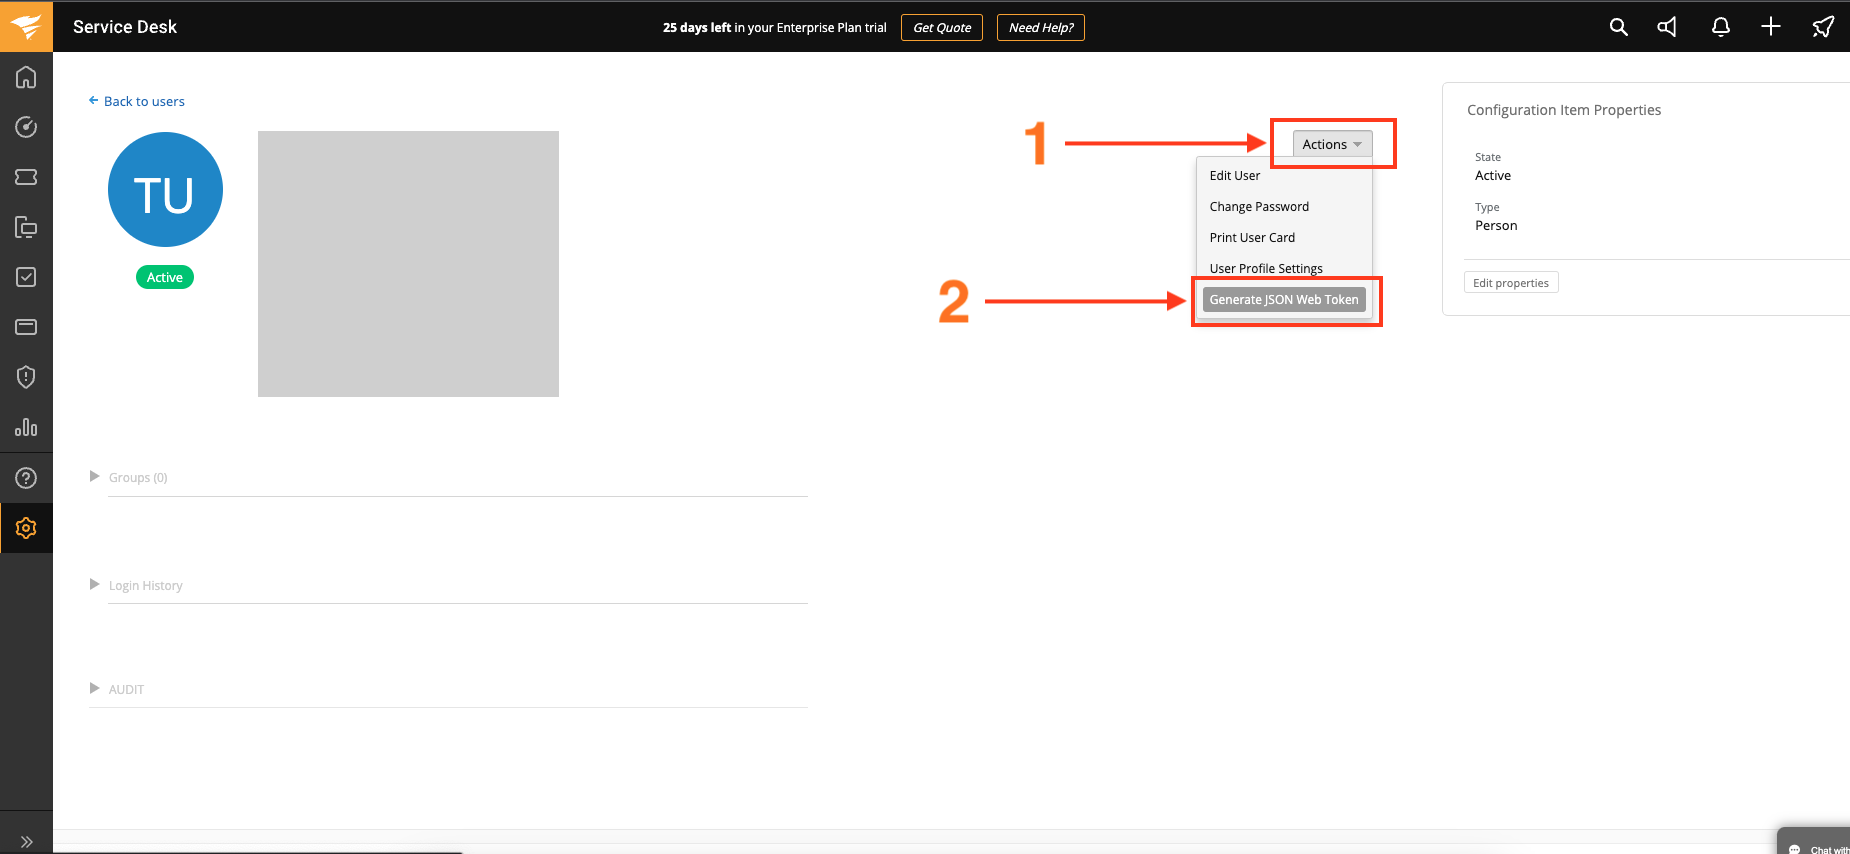This screenshot has height=854, width=1850.
Task: Open the card-shaped icon in sidebar
Action: (x=26, y=327)
